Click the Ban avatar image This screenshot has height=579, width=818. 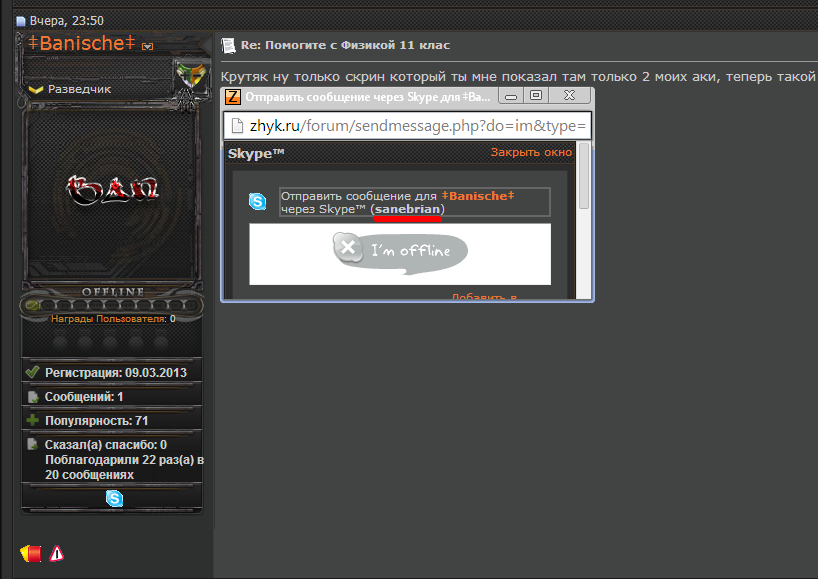tap(112, 189)
